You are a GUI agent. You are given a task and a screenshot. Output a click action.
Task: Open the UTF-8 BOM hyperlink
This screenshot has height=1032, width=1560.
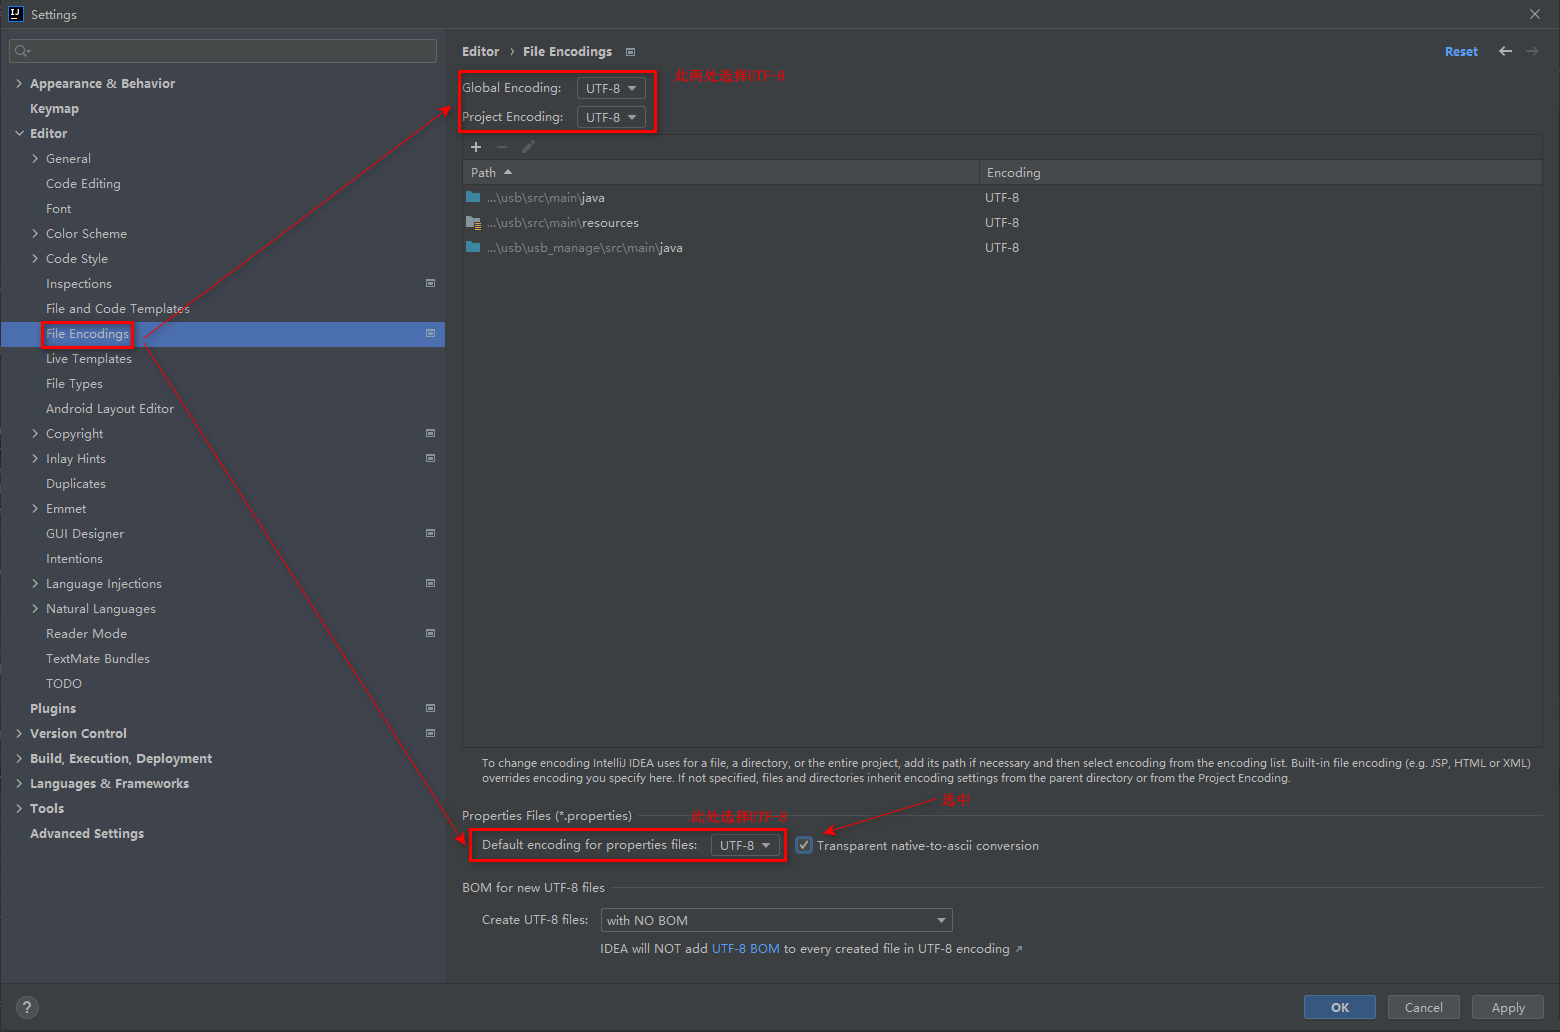coord(745,949)
